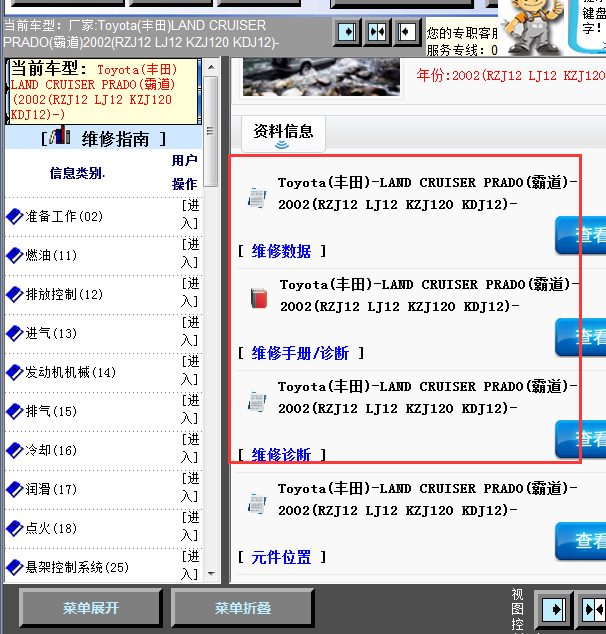Image resolution: width=606 pixels, height=634 pixels.
Task: Click the top toolbar split-arrows view icon
Action: [x=377, y=32]
